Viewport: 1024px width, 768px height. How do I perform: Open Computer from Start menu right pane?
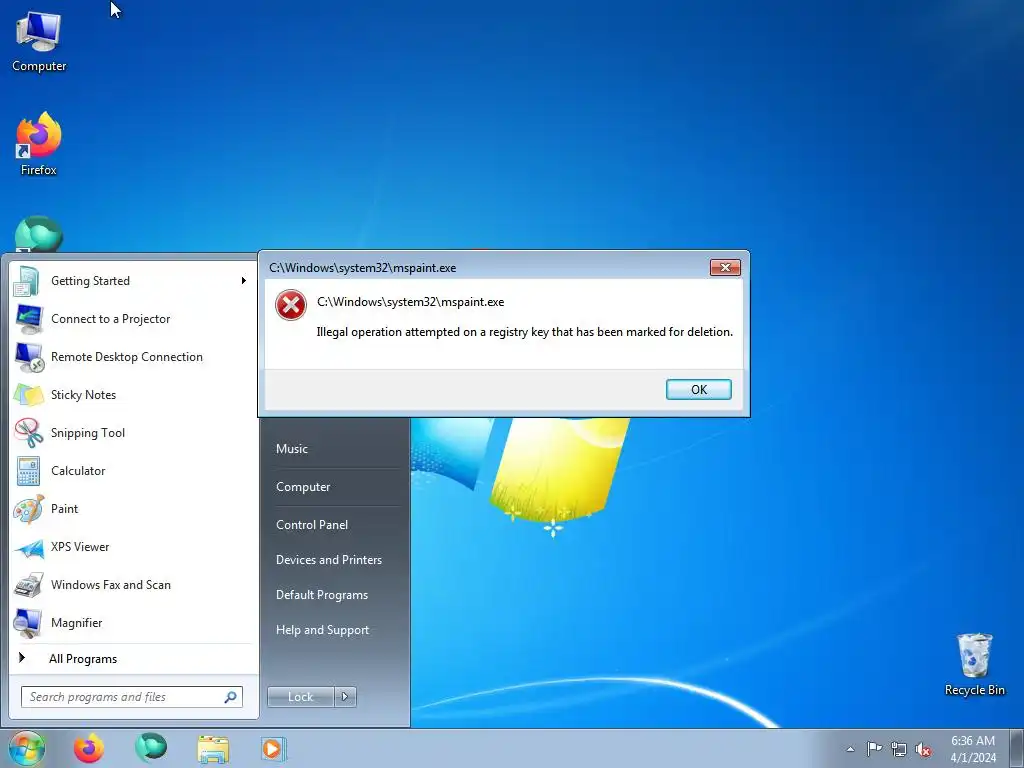point(303,487)
